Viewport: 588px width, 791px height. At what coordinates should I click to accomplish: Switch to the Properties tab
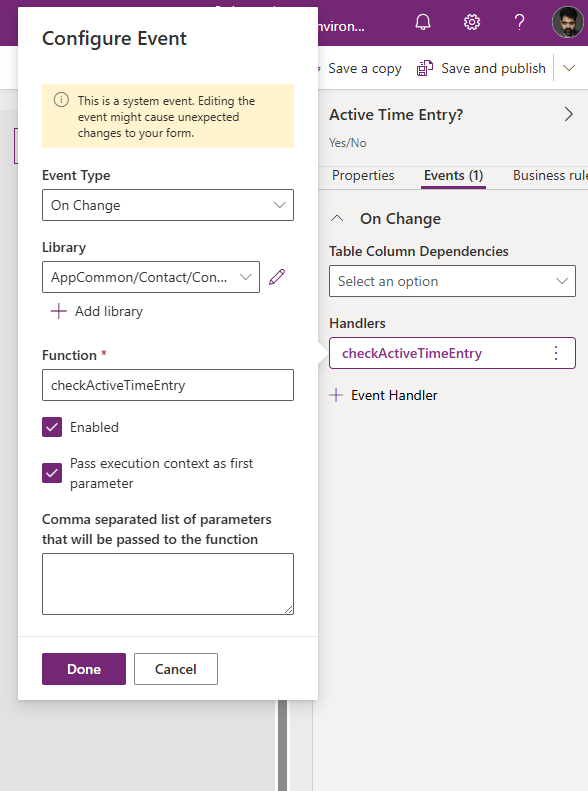pyautogui.click(x=363, y=176)
